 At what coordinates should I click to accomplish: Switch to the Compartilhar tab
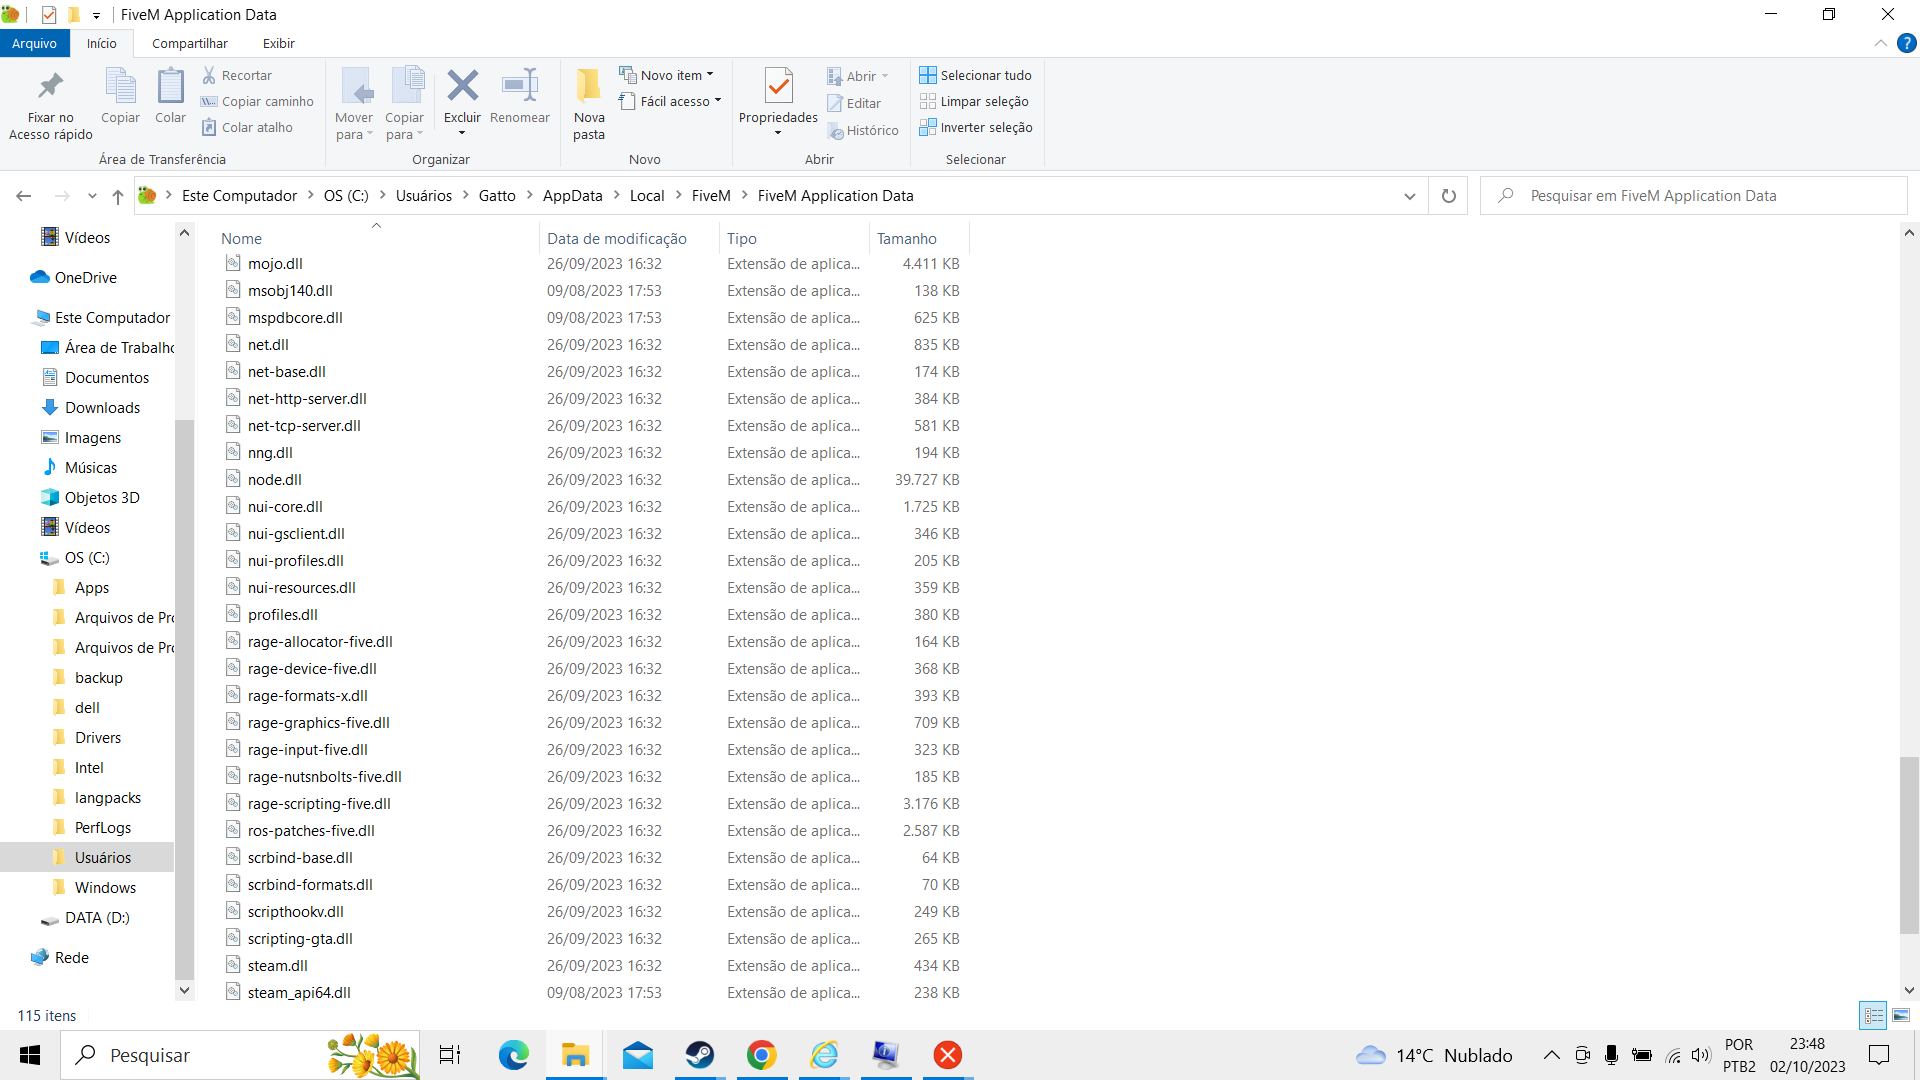click(x=190, y=43)
